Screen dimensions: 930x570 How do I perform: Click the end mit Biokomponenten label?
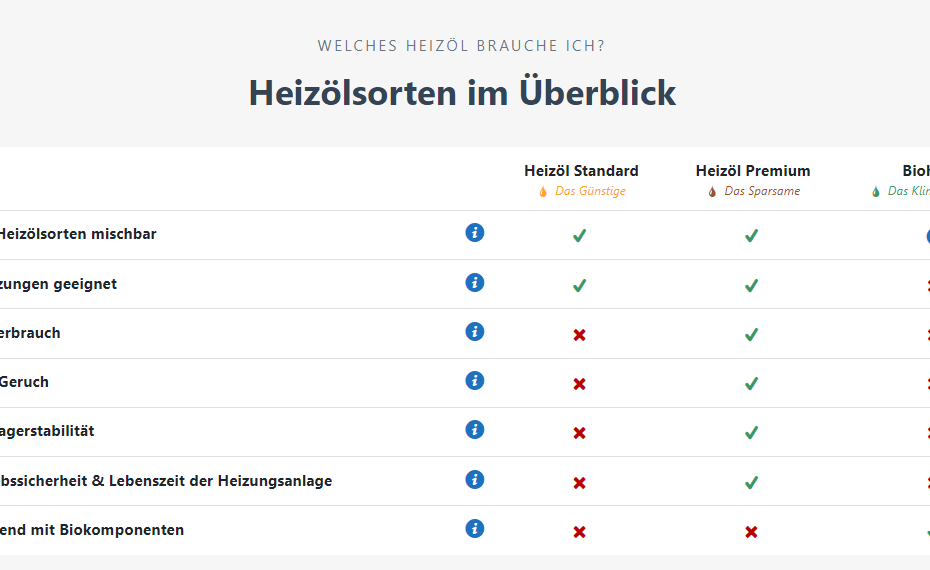pyautogui.click(x=92, y=530)
